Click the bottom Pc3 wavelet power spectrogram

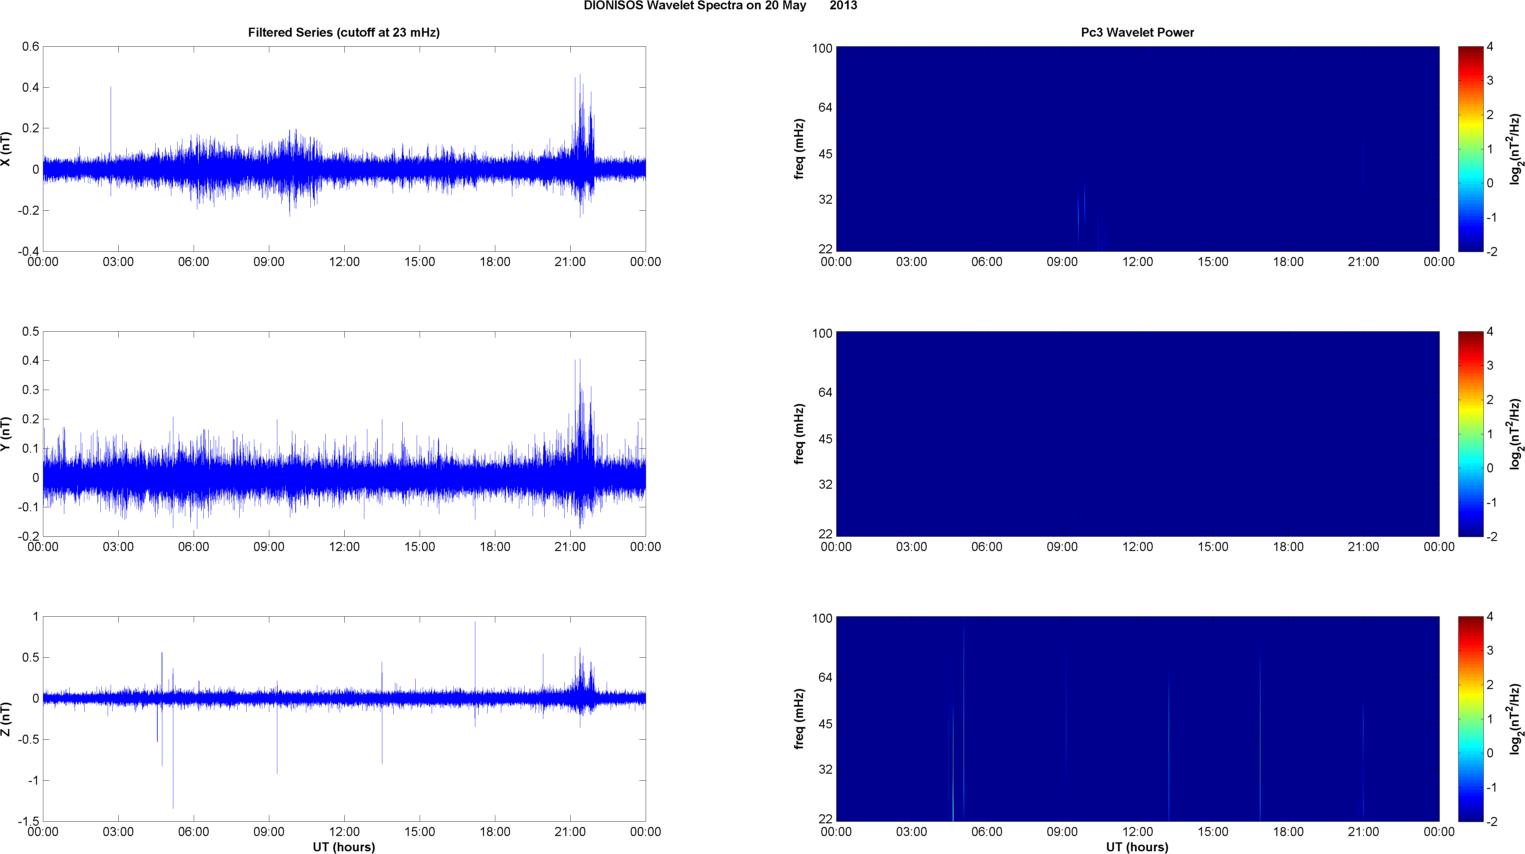(x=1137, y=719)
